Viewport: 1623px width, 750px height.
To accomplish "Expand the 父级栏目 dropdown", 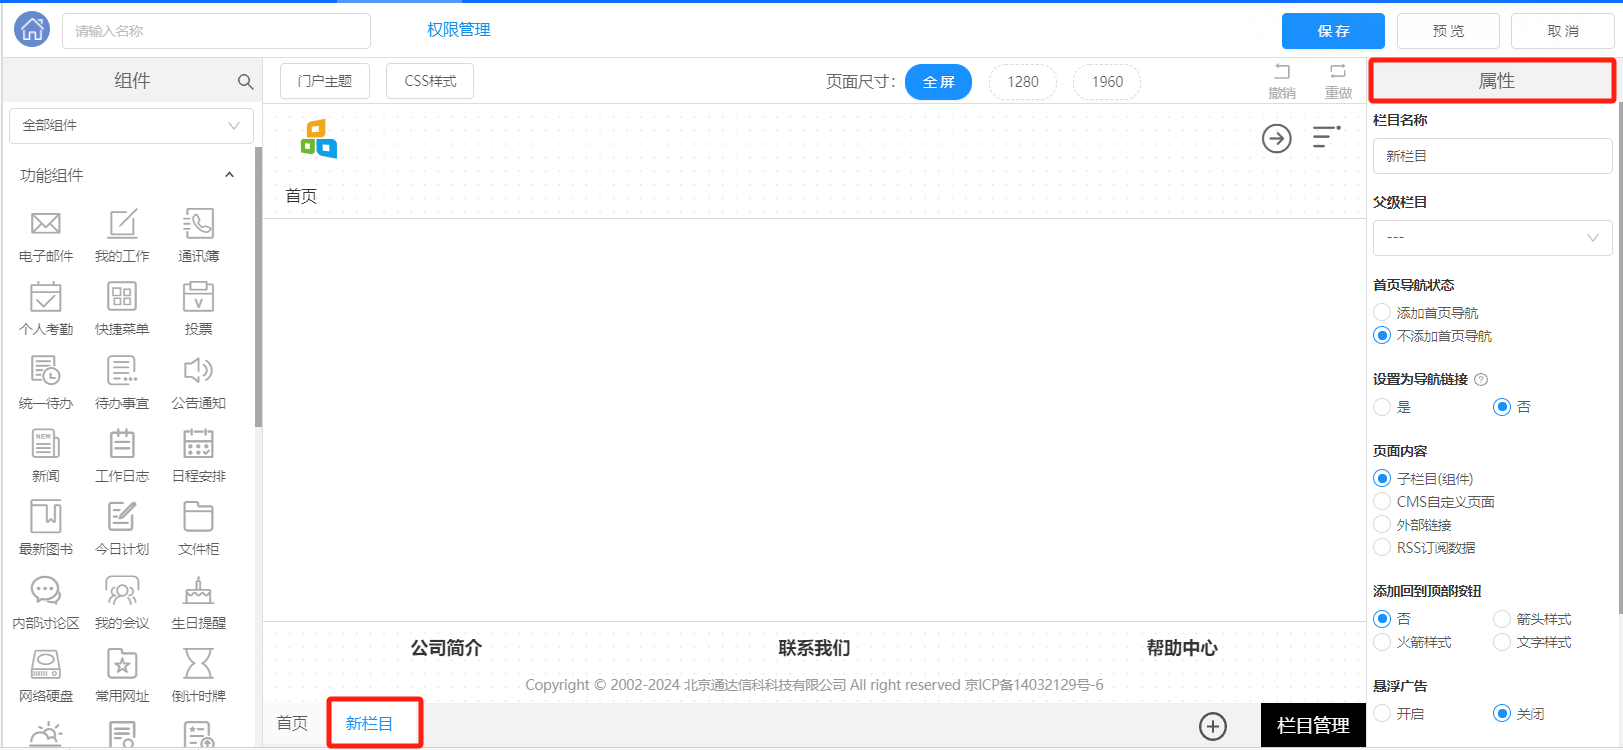I will [1492, 238].
